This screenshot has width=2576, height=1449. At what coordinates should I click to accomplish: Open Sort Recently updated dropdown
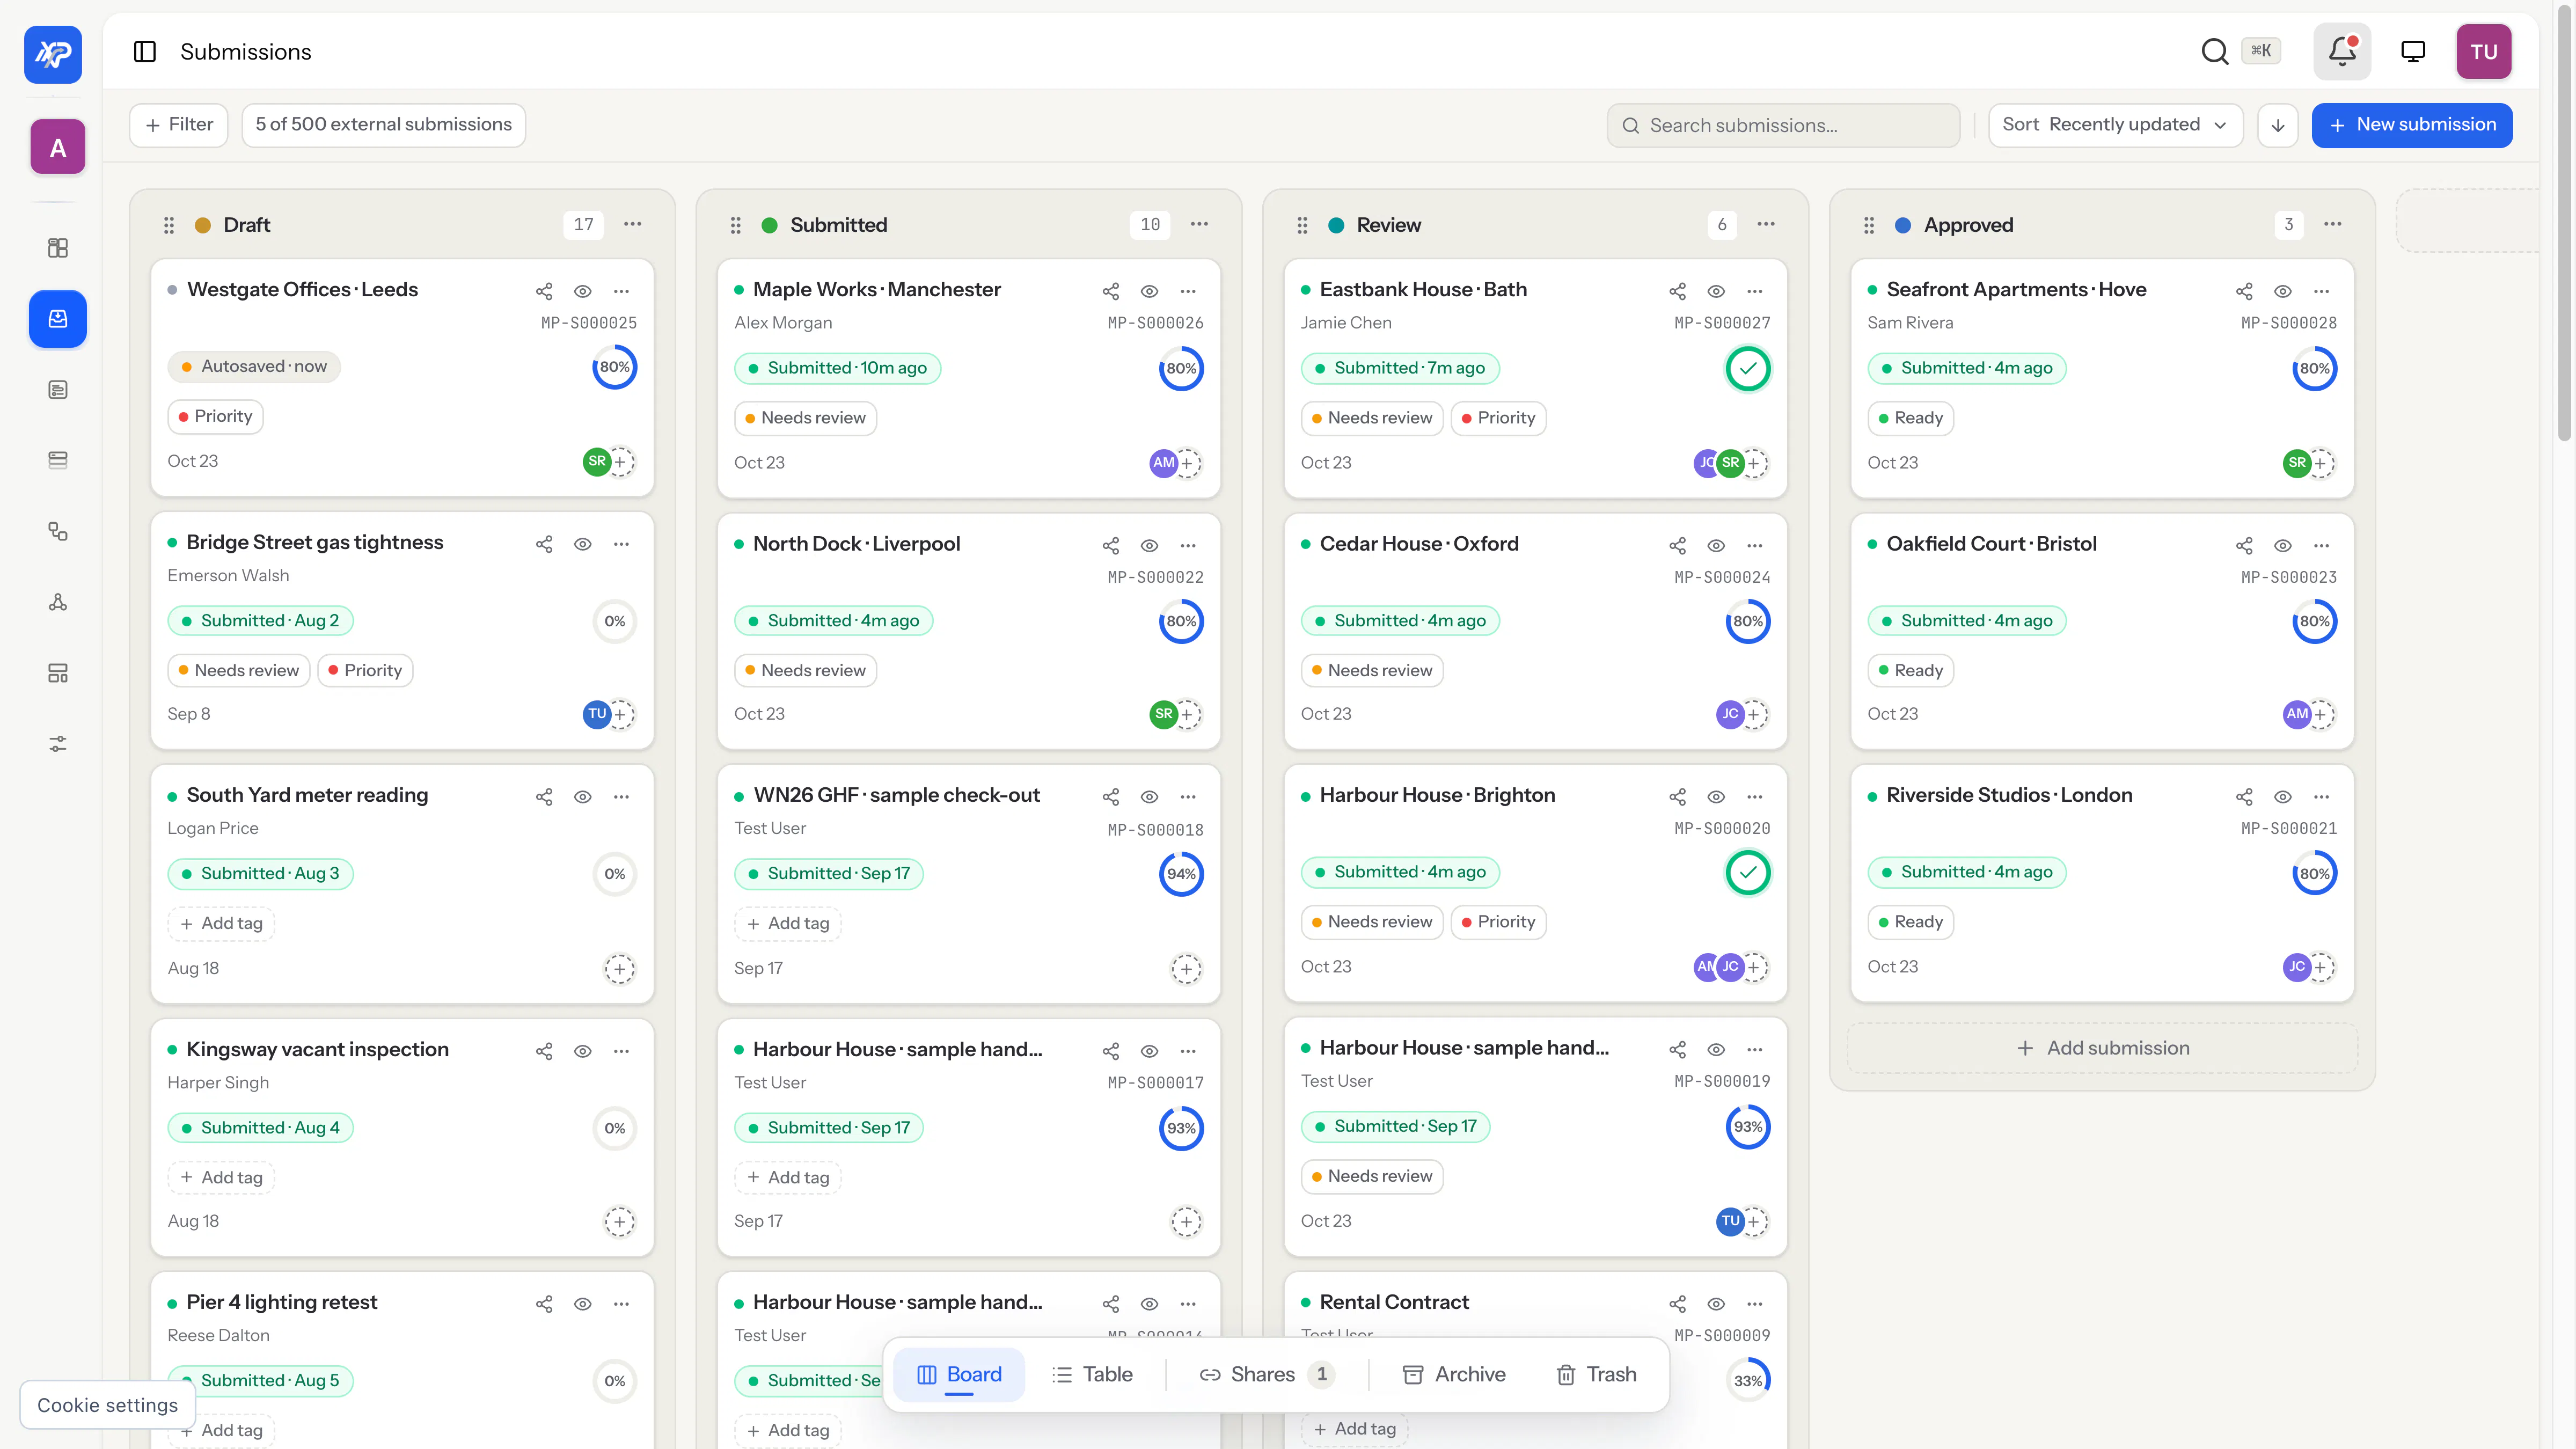click(x=2115, y=125)
